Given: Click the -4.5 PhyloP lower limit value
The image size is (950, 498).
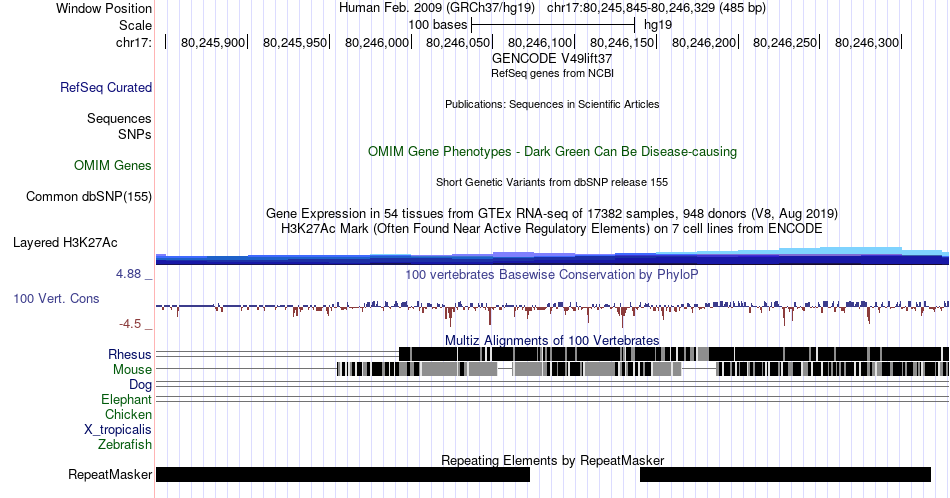Looking at the screenshot, I should tap(130, 324).
